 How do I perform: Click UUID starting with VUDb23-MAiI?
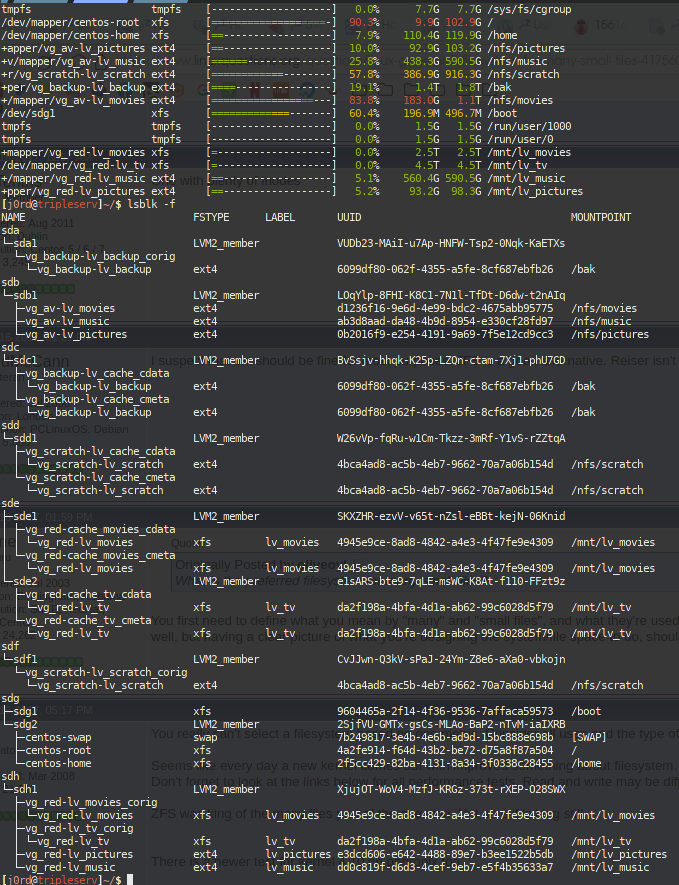[x=451, y=243]
